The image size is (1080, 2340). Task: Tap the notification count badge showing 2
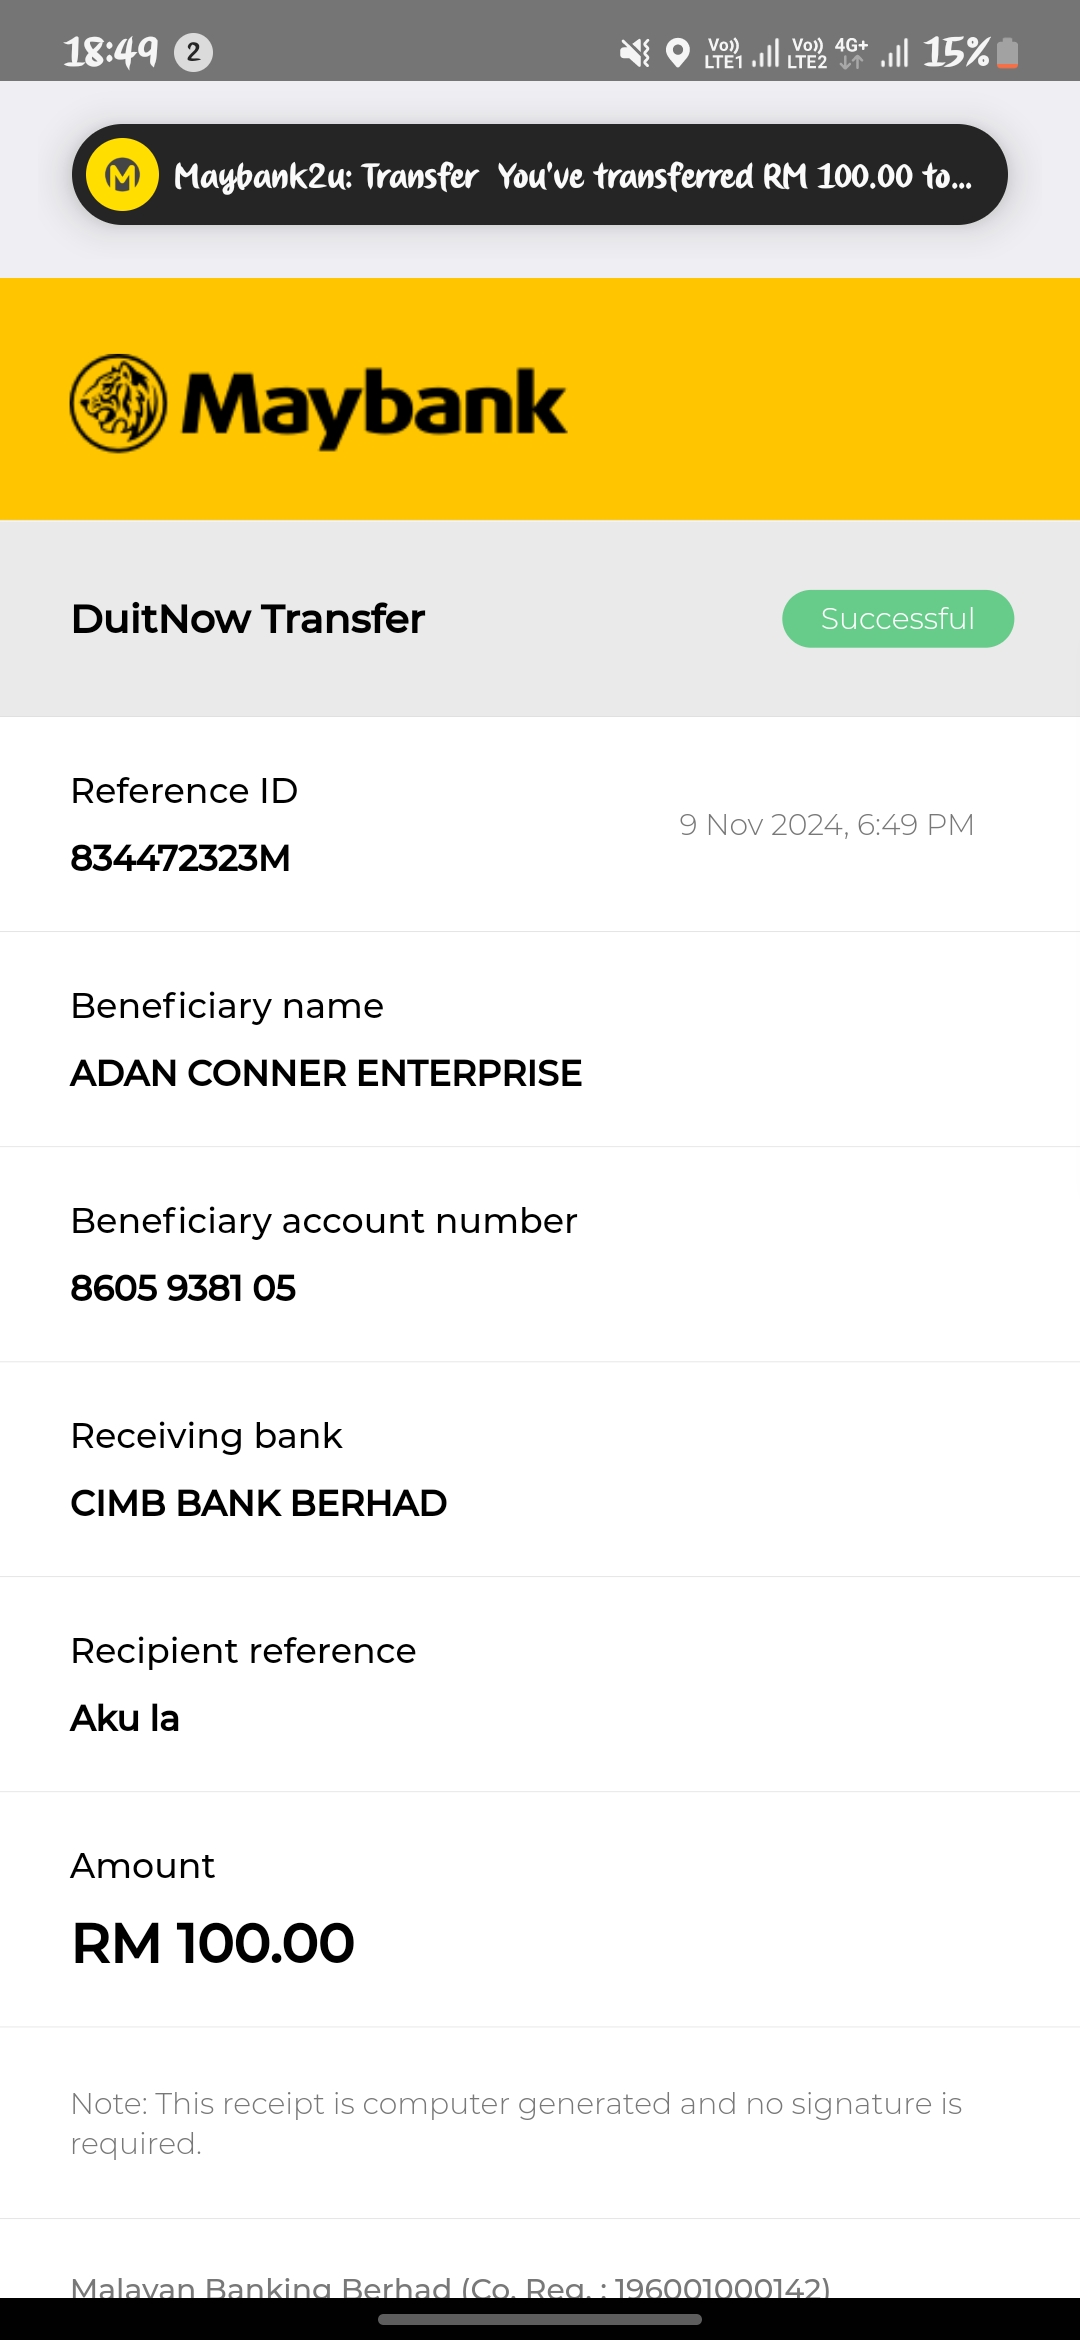(x=193, y=52)
